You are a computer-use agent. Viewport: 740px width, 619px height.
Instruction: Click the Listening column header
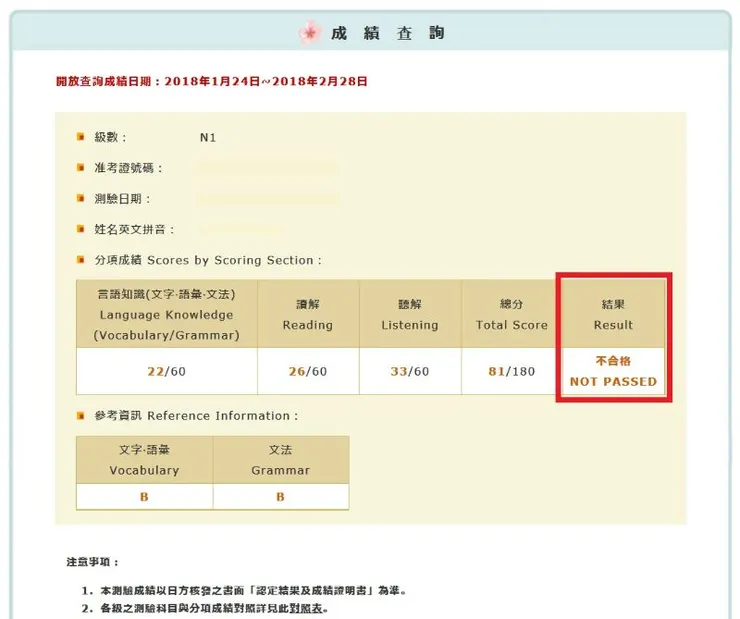pos(410,314)
